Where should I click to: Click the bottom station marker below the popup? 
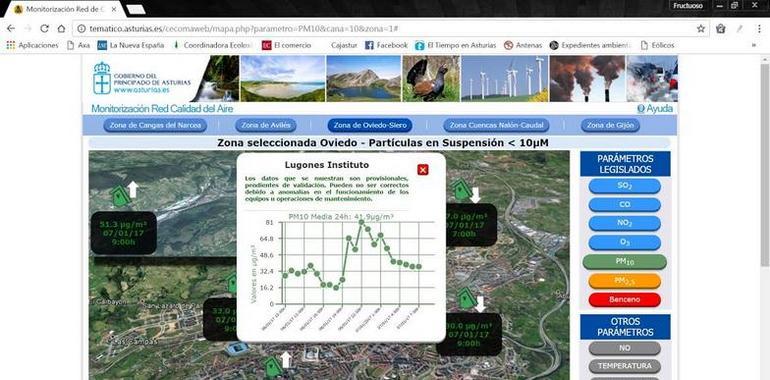[x=273, y=368]
